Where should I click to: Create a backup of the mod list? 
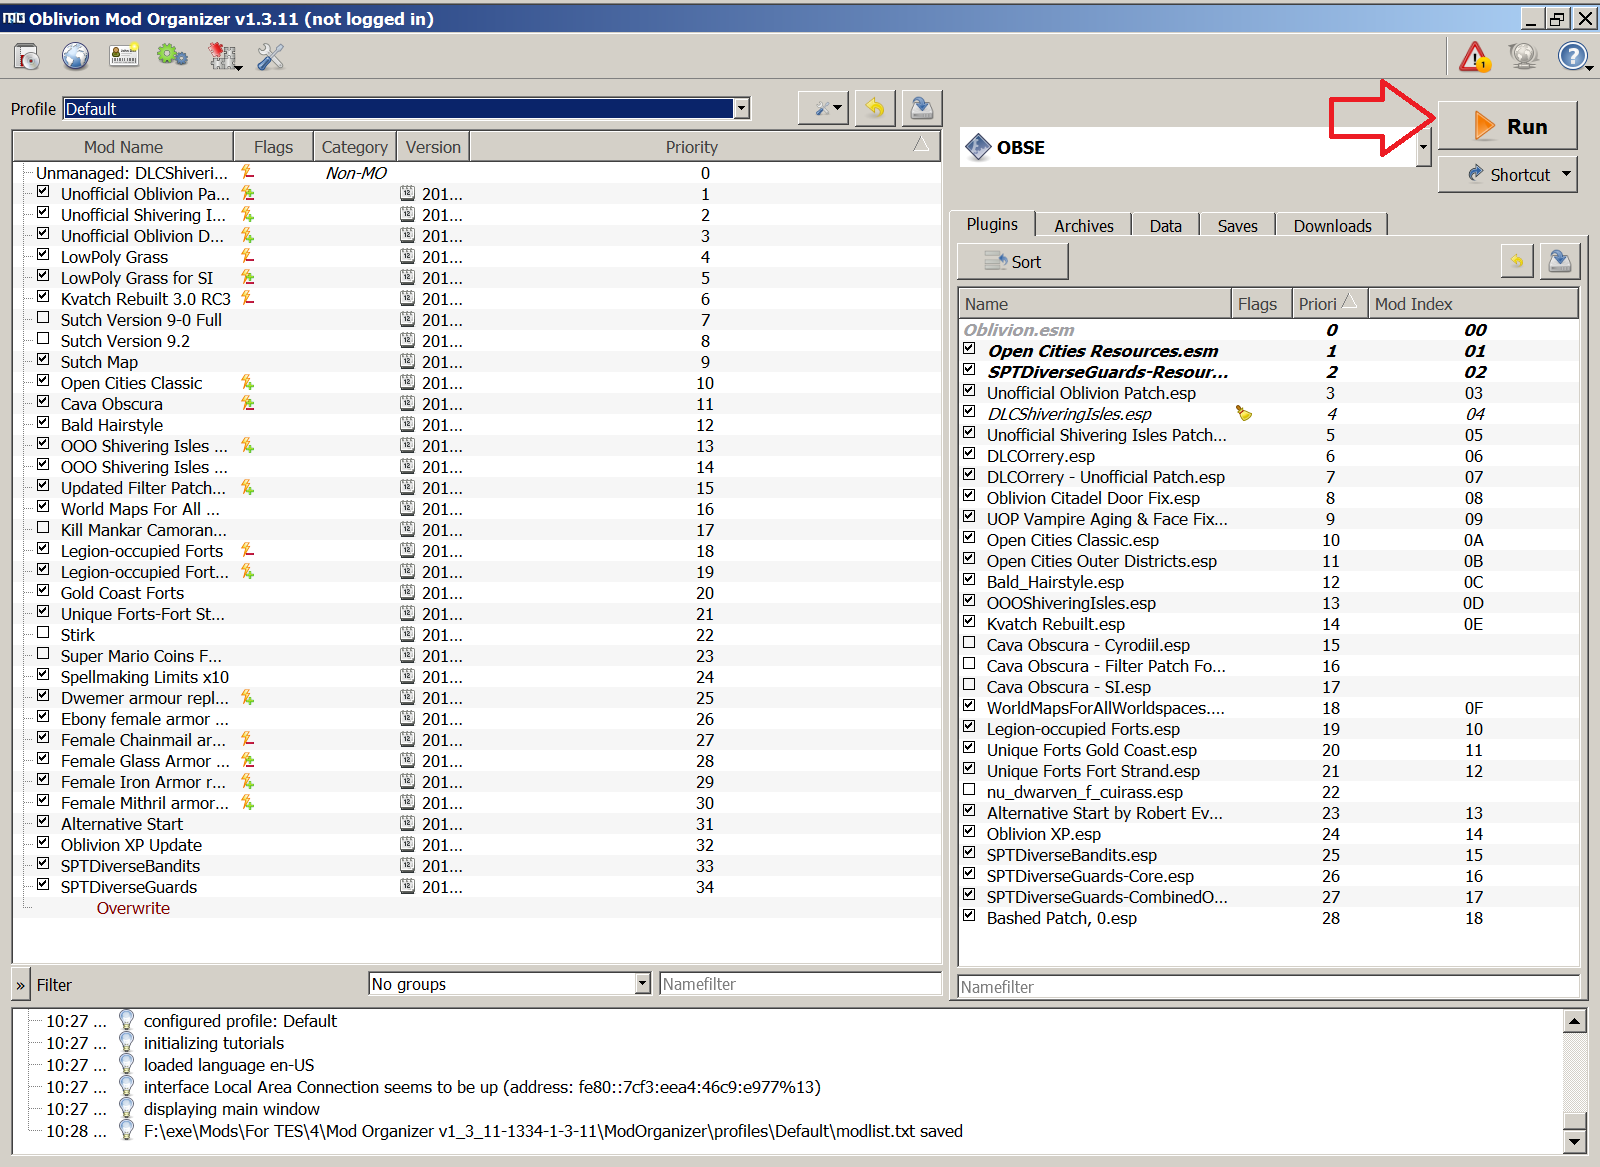coord(922,108)
